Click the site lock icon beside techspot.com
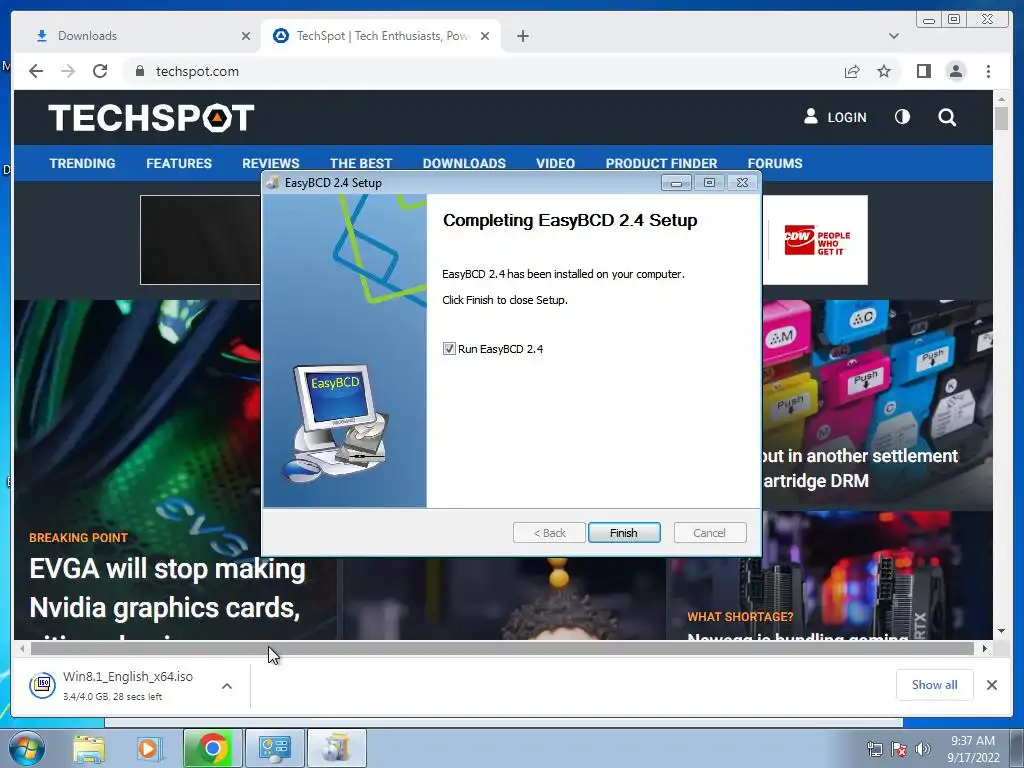 (140, 71)
